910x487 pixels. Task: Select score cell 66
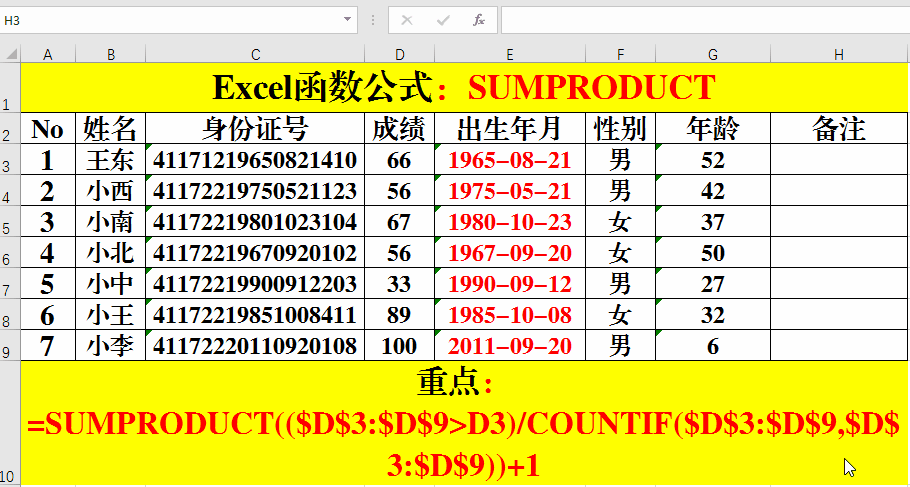click(399, 159)
